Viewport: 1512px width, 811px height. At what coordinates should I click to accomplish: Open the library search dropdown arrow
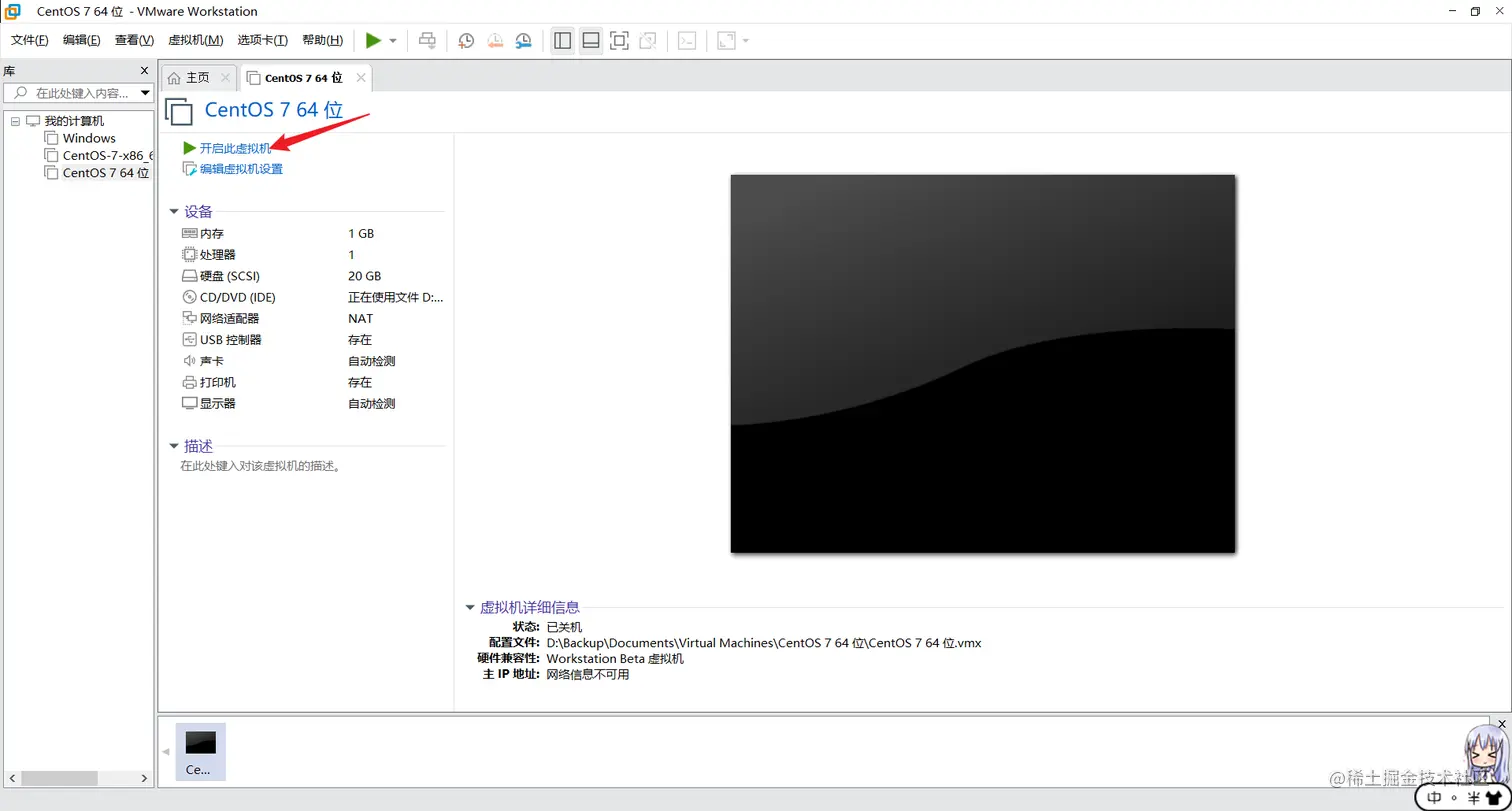click(x=145, y=93)
